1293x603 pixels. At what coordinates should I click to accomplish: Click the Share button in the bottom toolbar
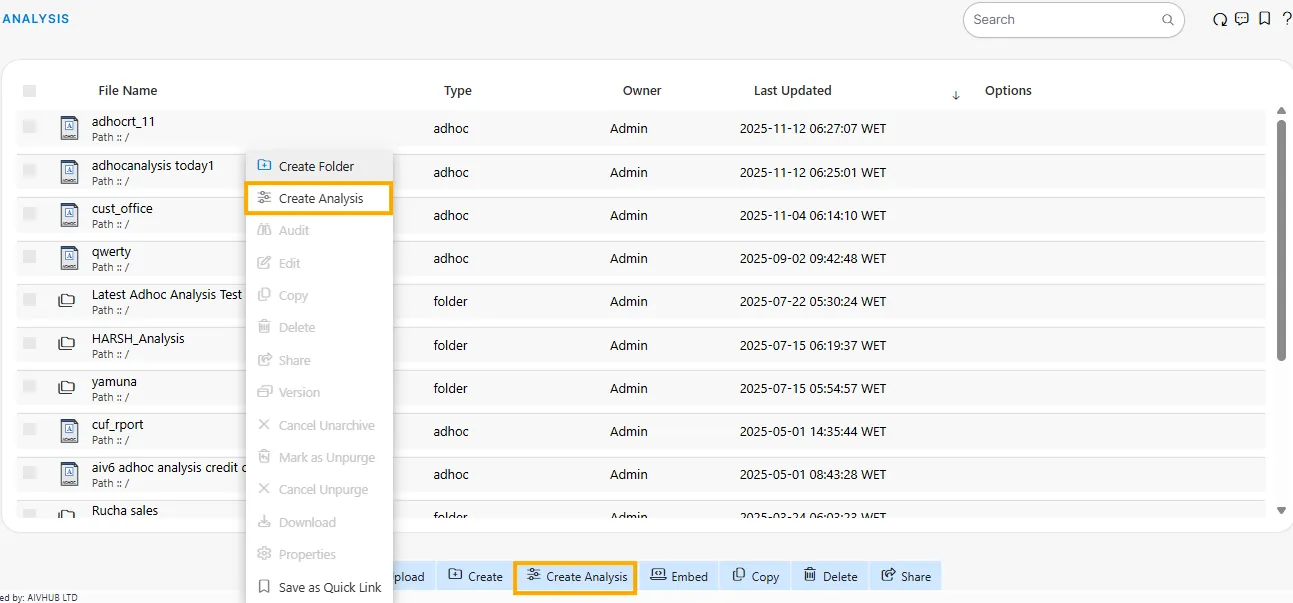(906, 576)
